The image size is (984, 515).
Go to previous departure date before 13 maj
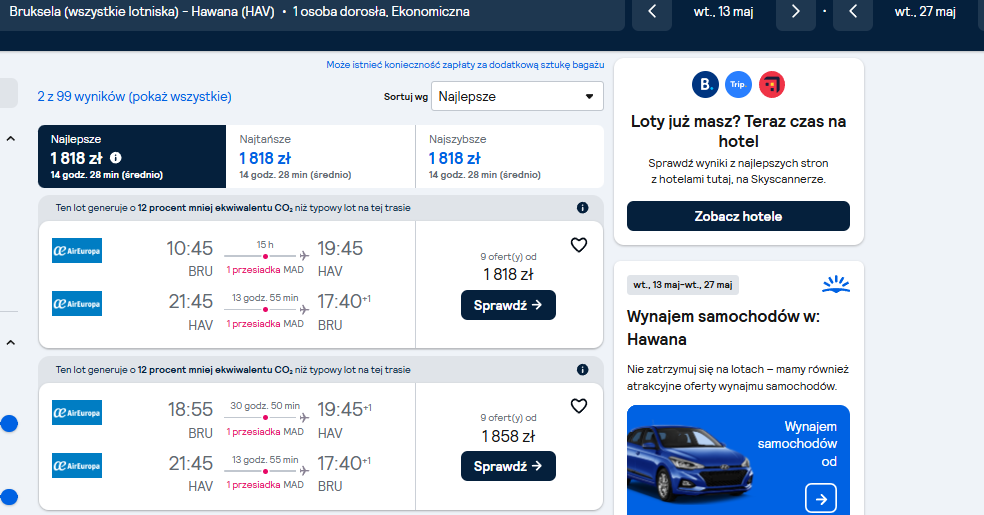[x=652, y=11]
